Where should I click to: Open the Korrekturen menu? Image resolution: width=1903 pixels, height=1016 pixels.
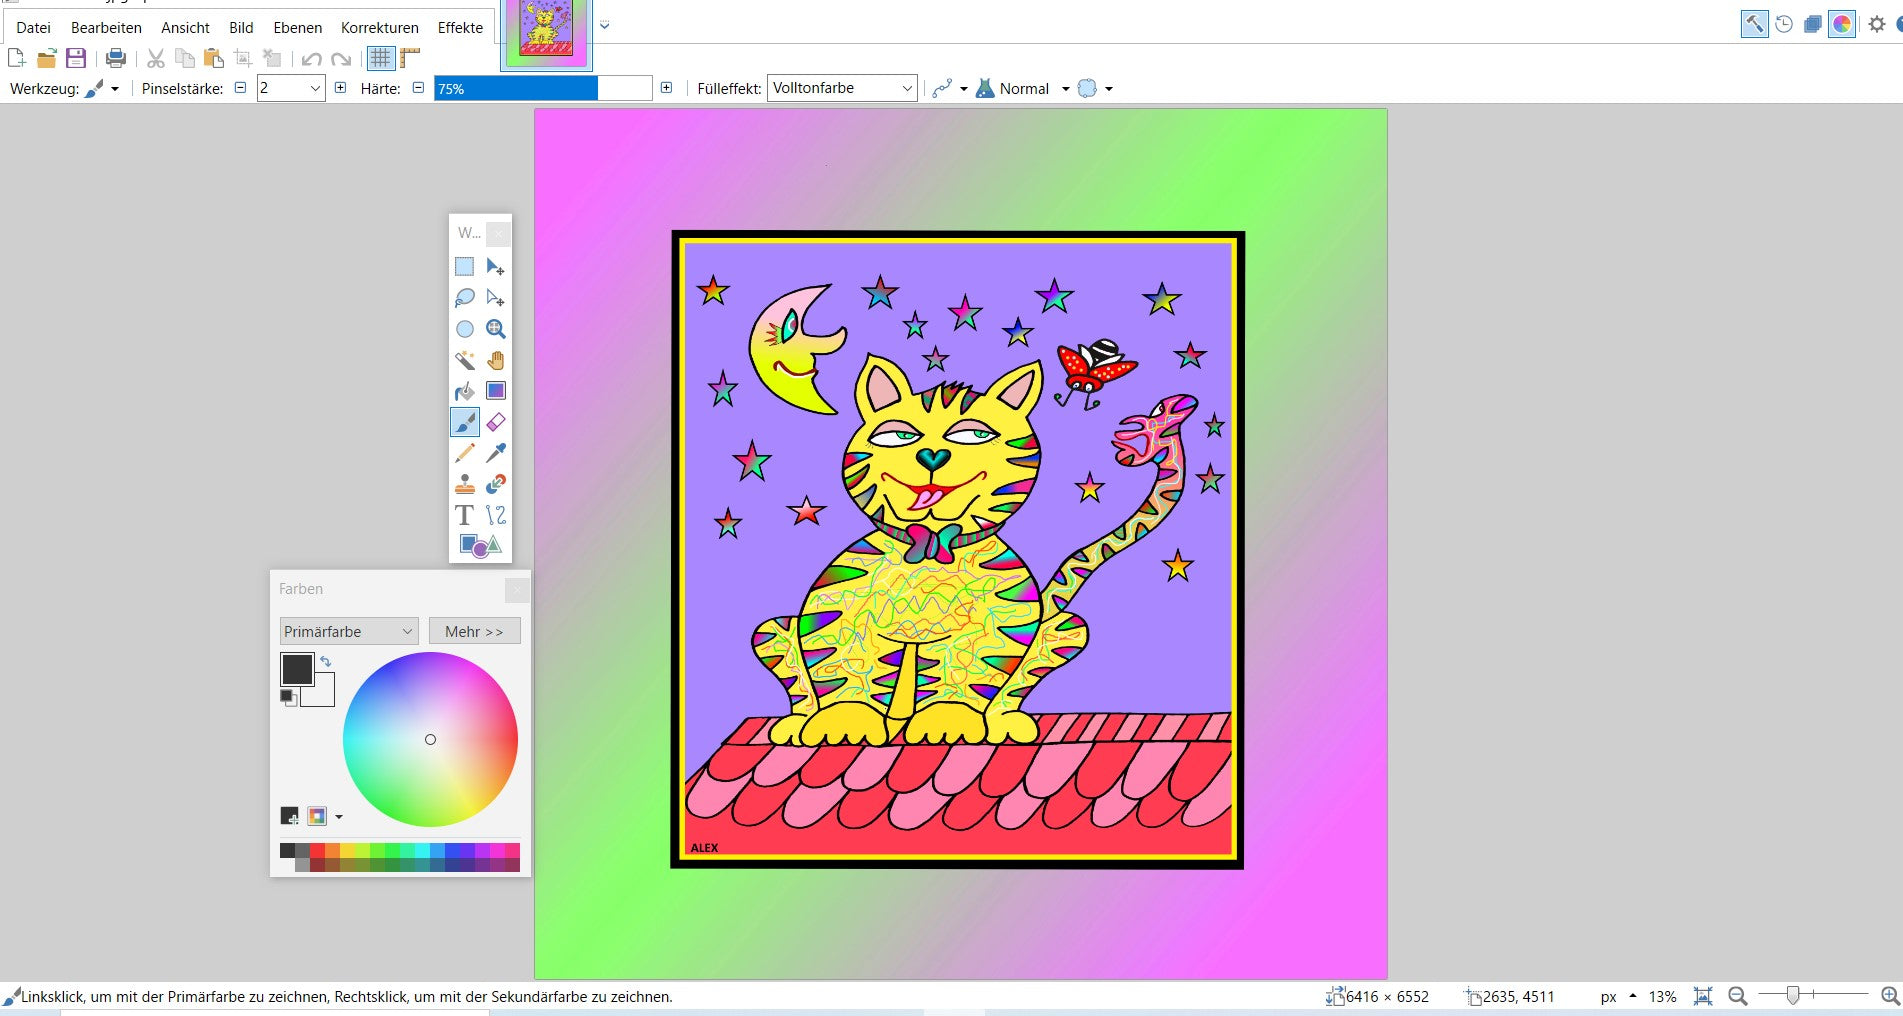point(379,28)
